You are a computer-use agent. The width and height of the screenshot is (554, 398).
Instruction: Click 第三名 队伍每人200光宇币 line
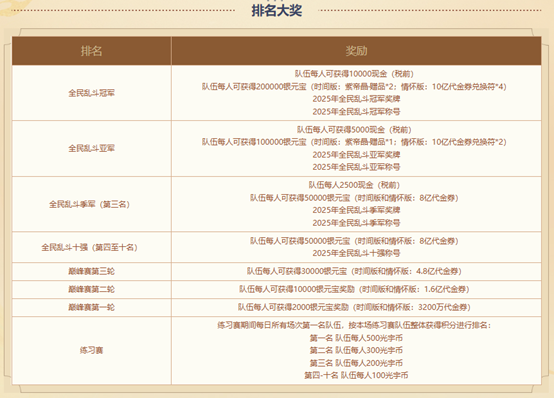click(x=356, y=363)
